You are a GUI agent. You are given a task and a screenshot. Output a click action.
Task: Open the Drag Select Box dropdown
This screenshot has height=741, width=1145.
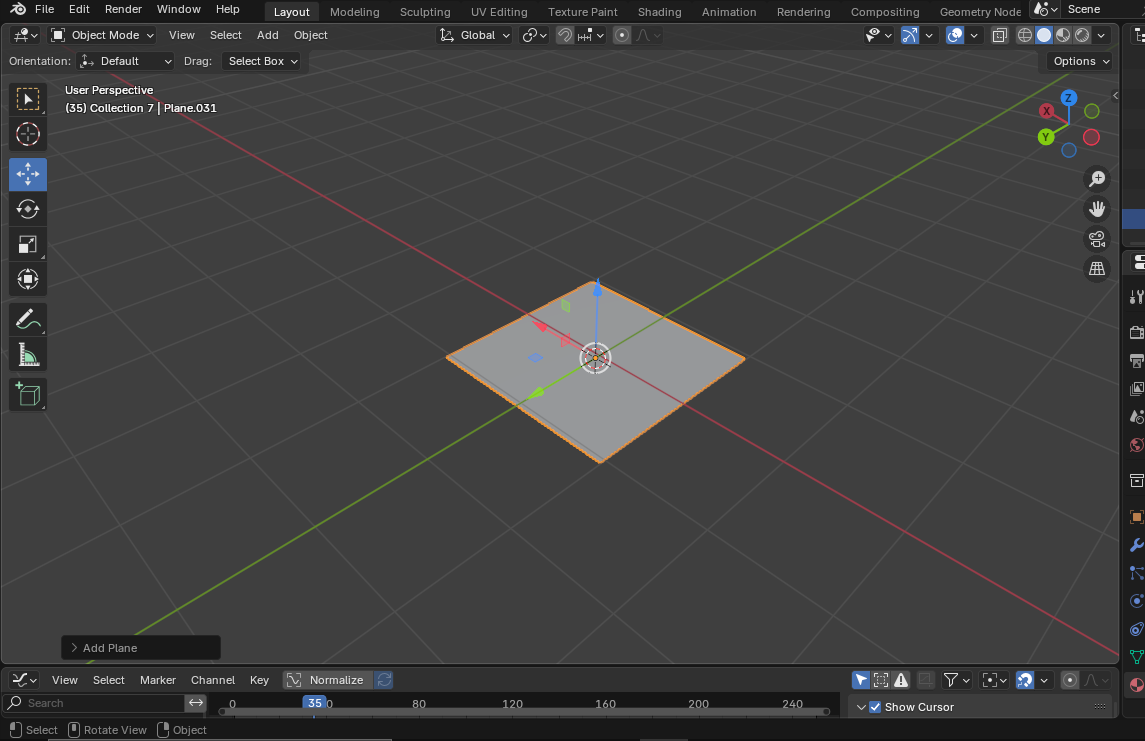coord(262,61)
